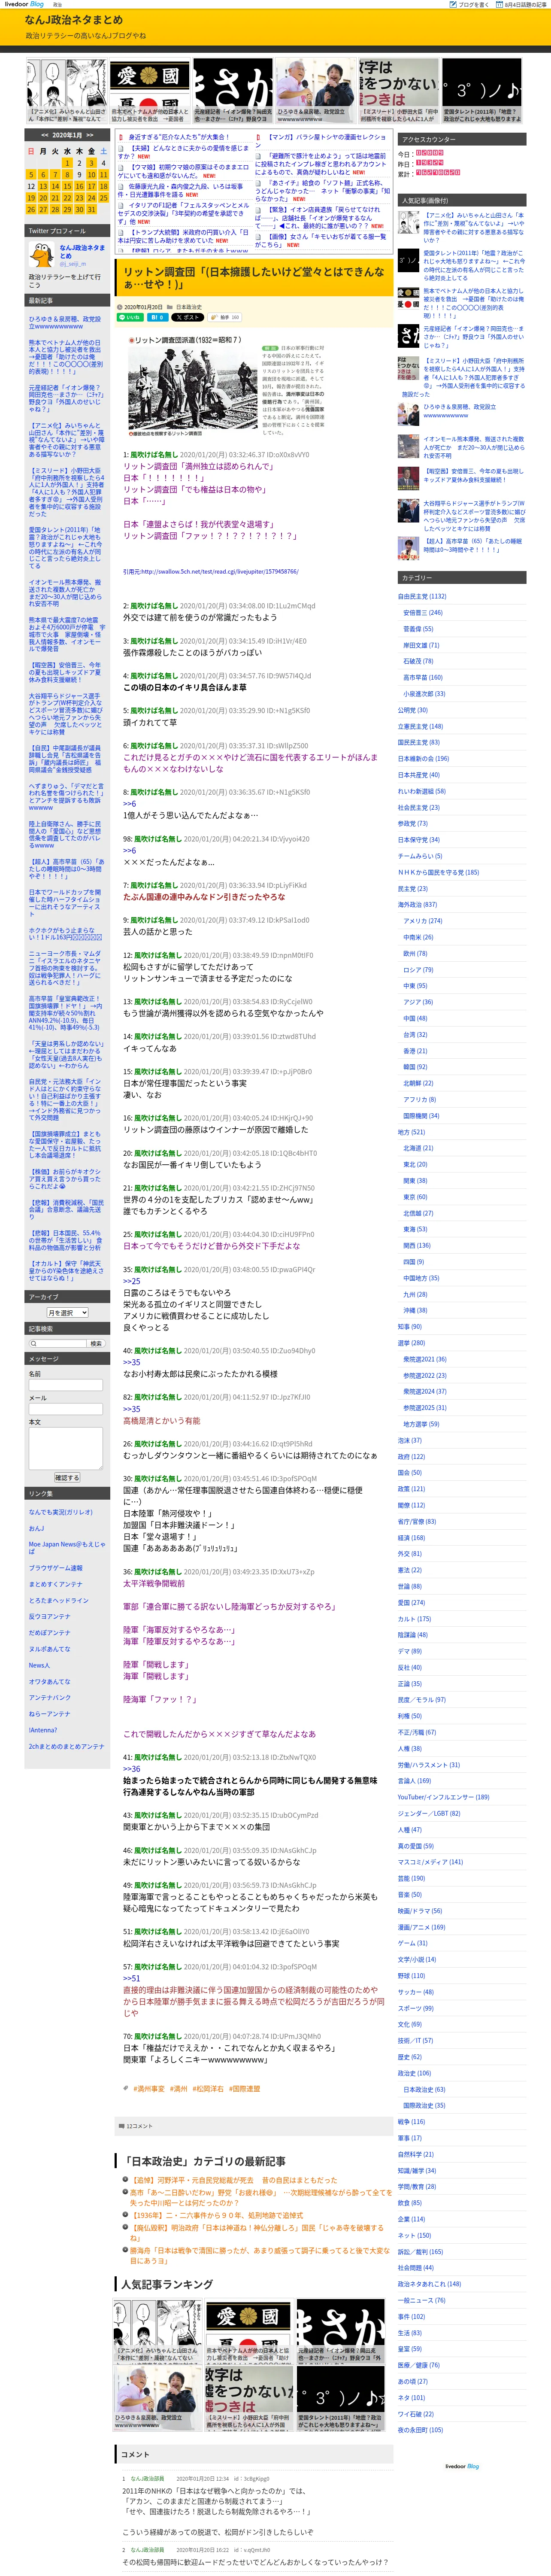Open 立憲民主党 (148) category
551x2576 pixels.
420,726
